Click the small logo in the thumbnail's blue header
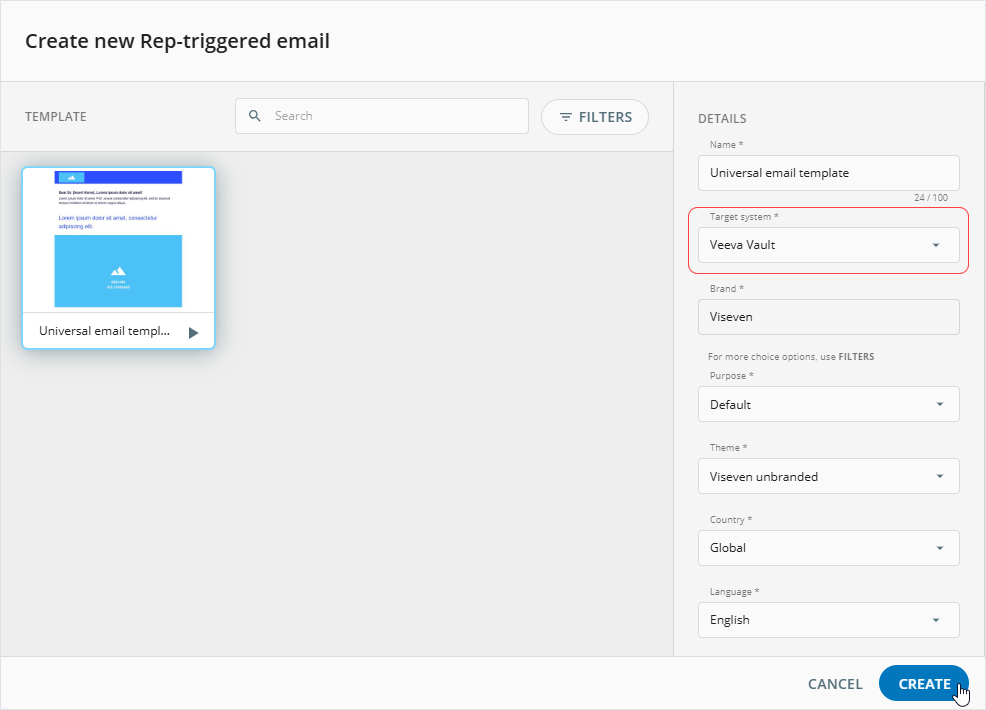 tap(70, 177)
